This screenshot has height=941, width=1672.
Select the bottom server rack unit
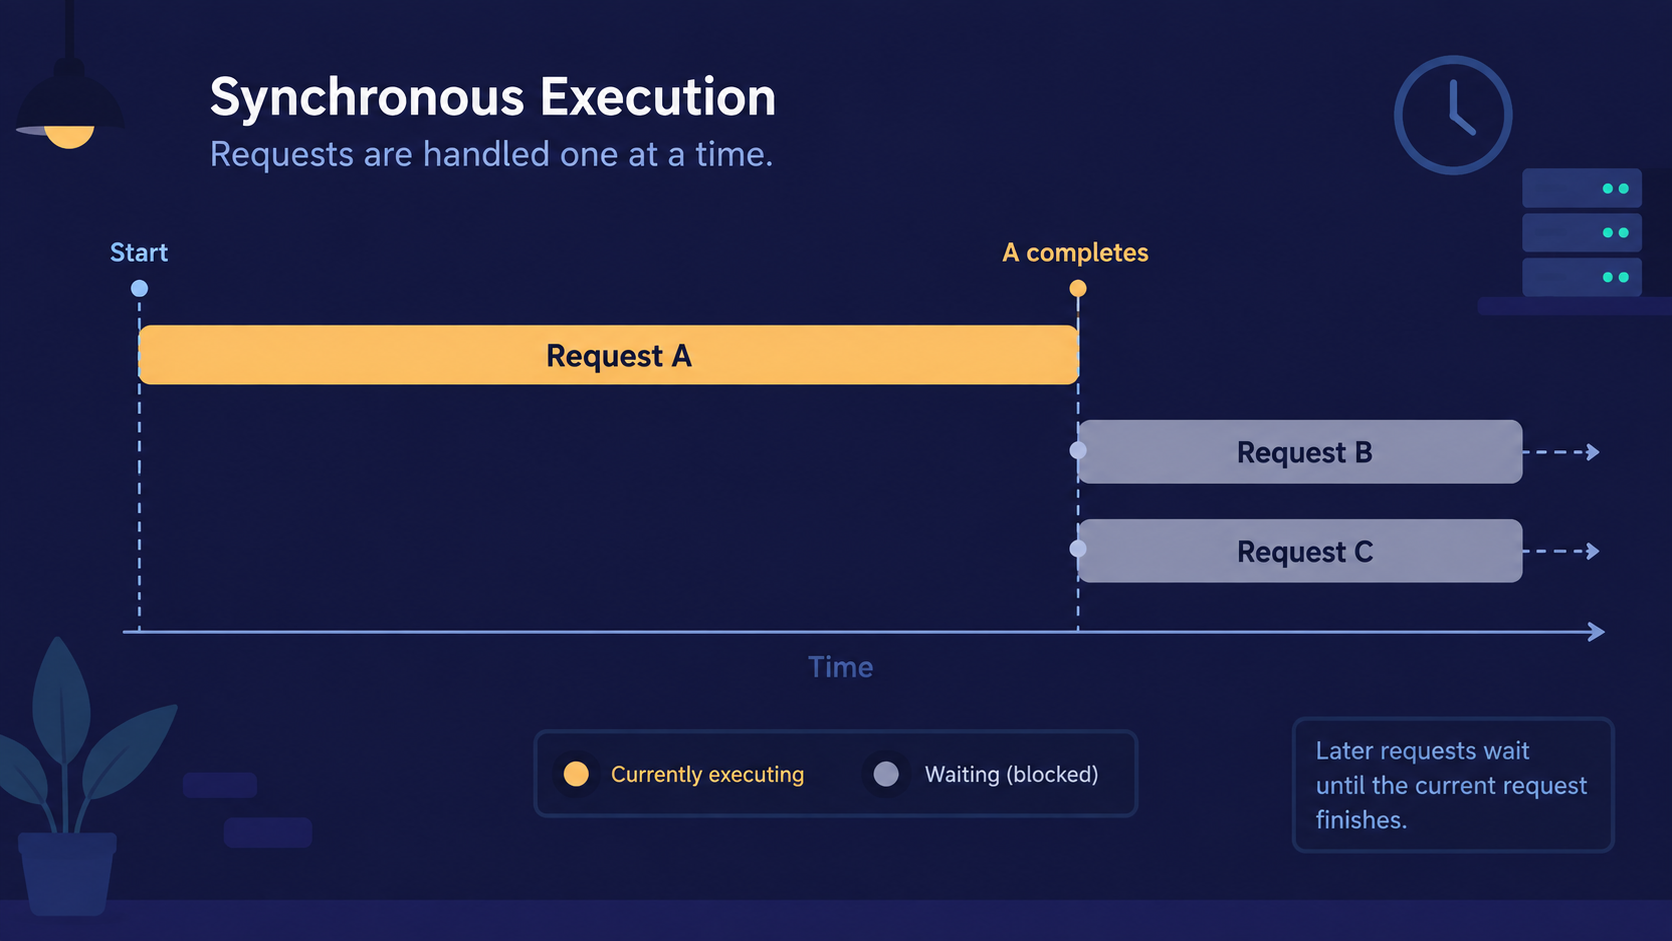coord(1581,277)
